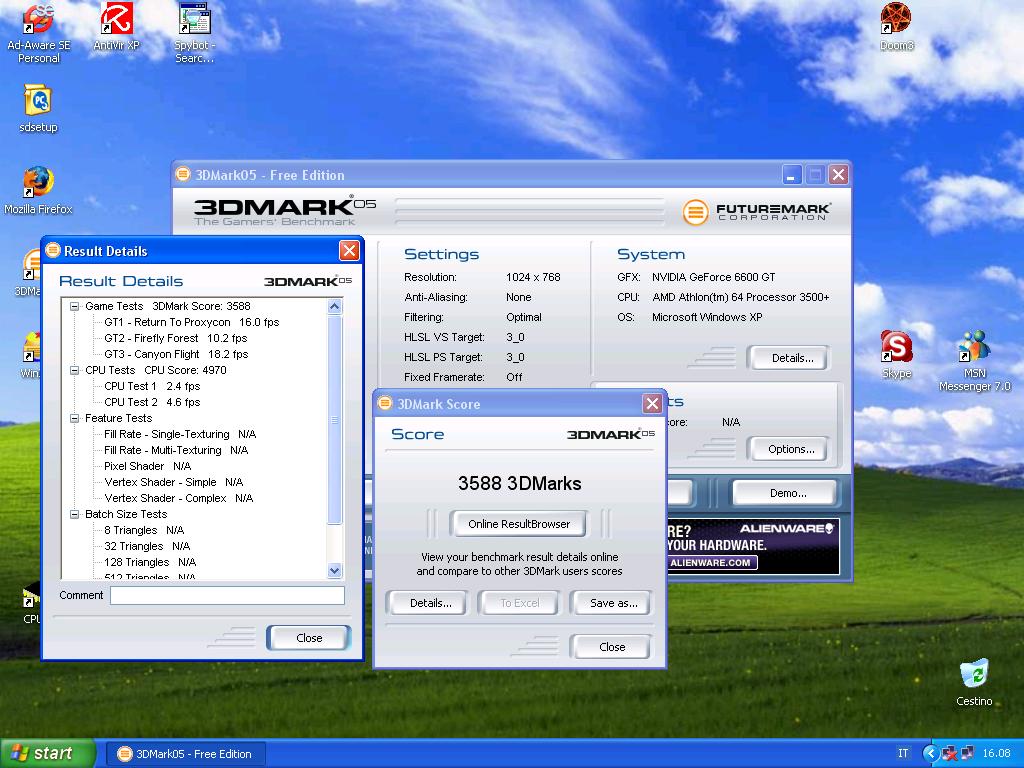
Task: Click the 3DMark Score title bar icon
Action: coord(385,404)
